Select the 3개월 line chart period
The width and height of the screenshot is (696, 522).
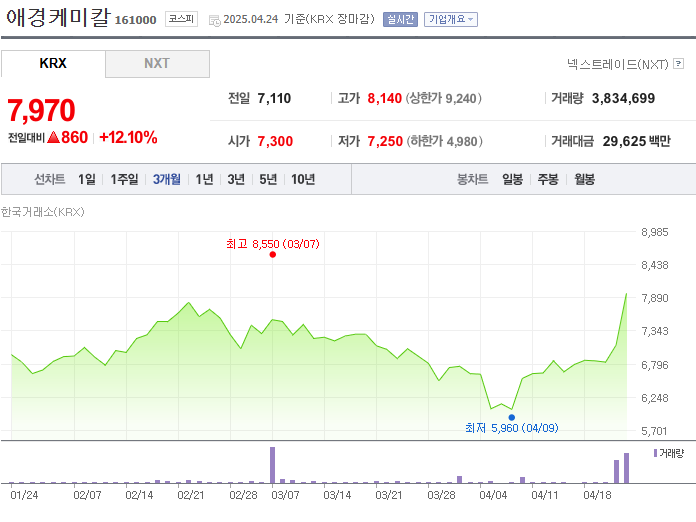pos(167,179)
